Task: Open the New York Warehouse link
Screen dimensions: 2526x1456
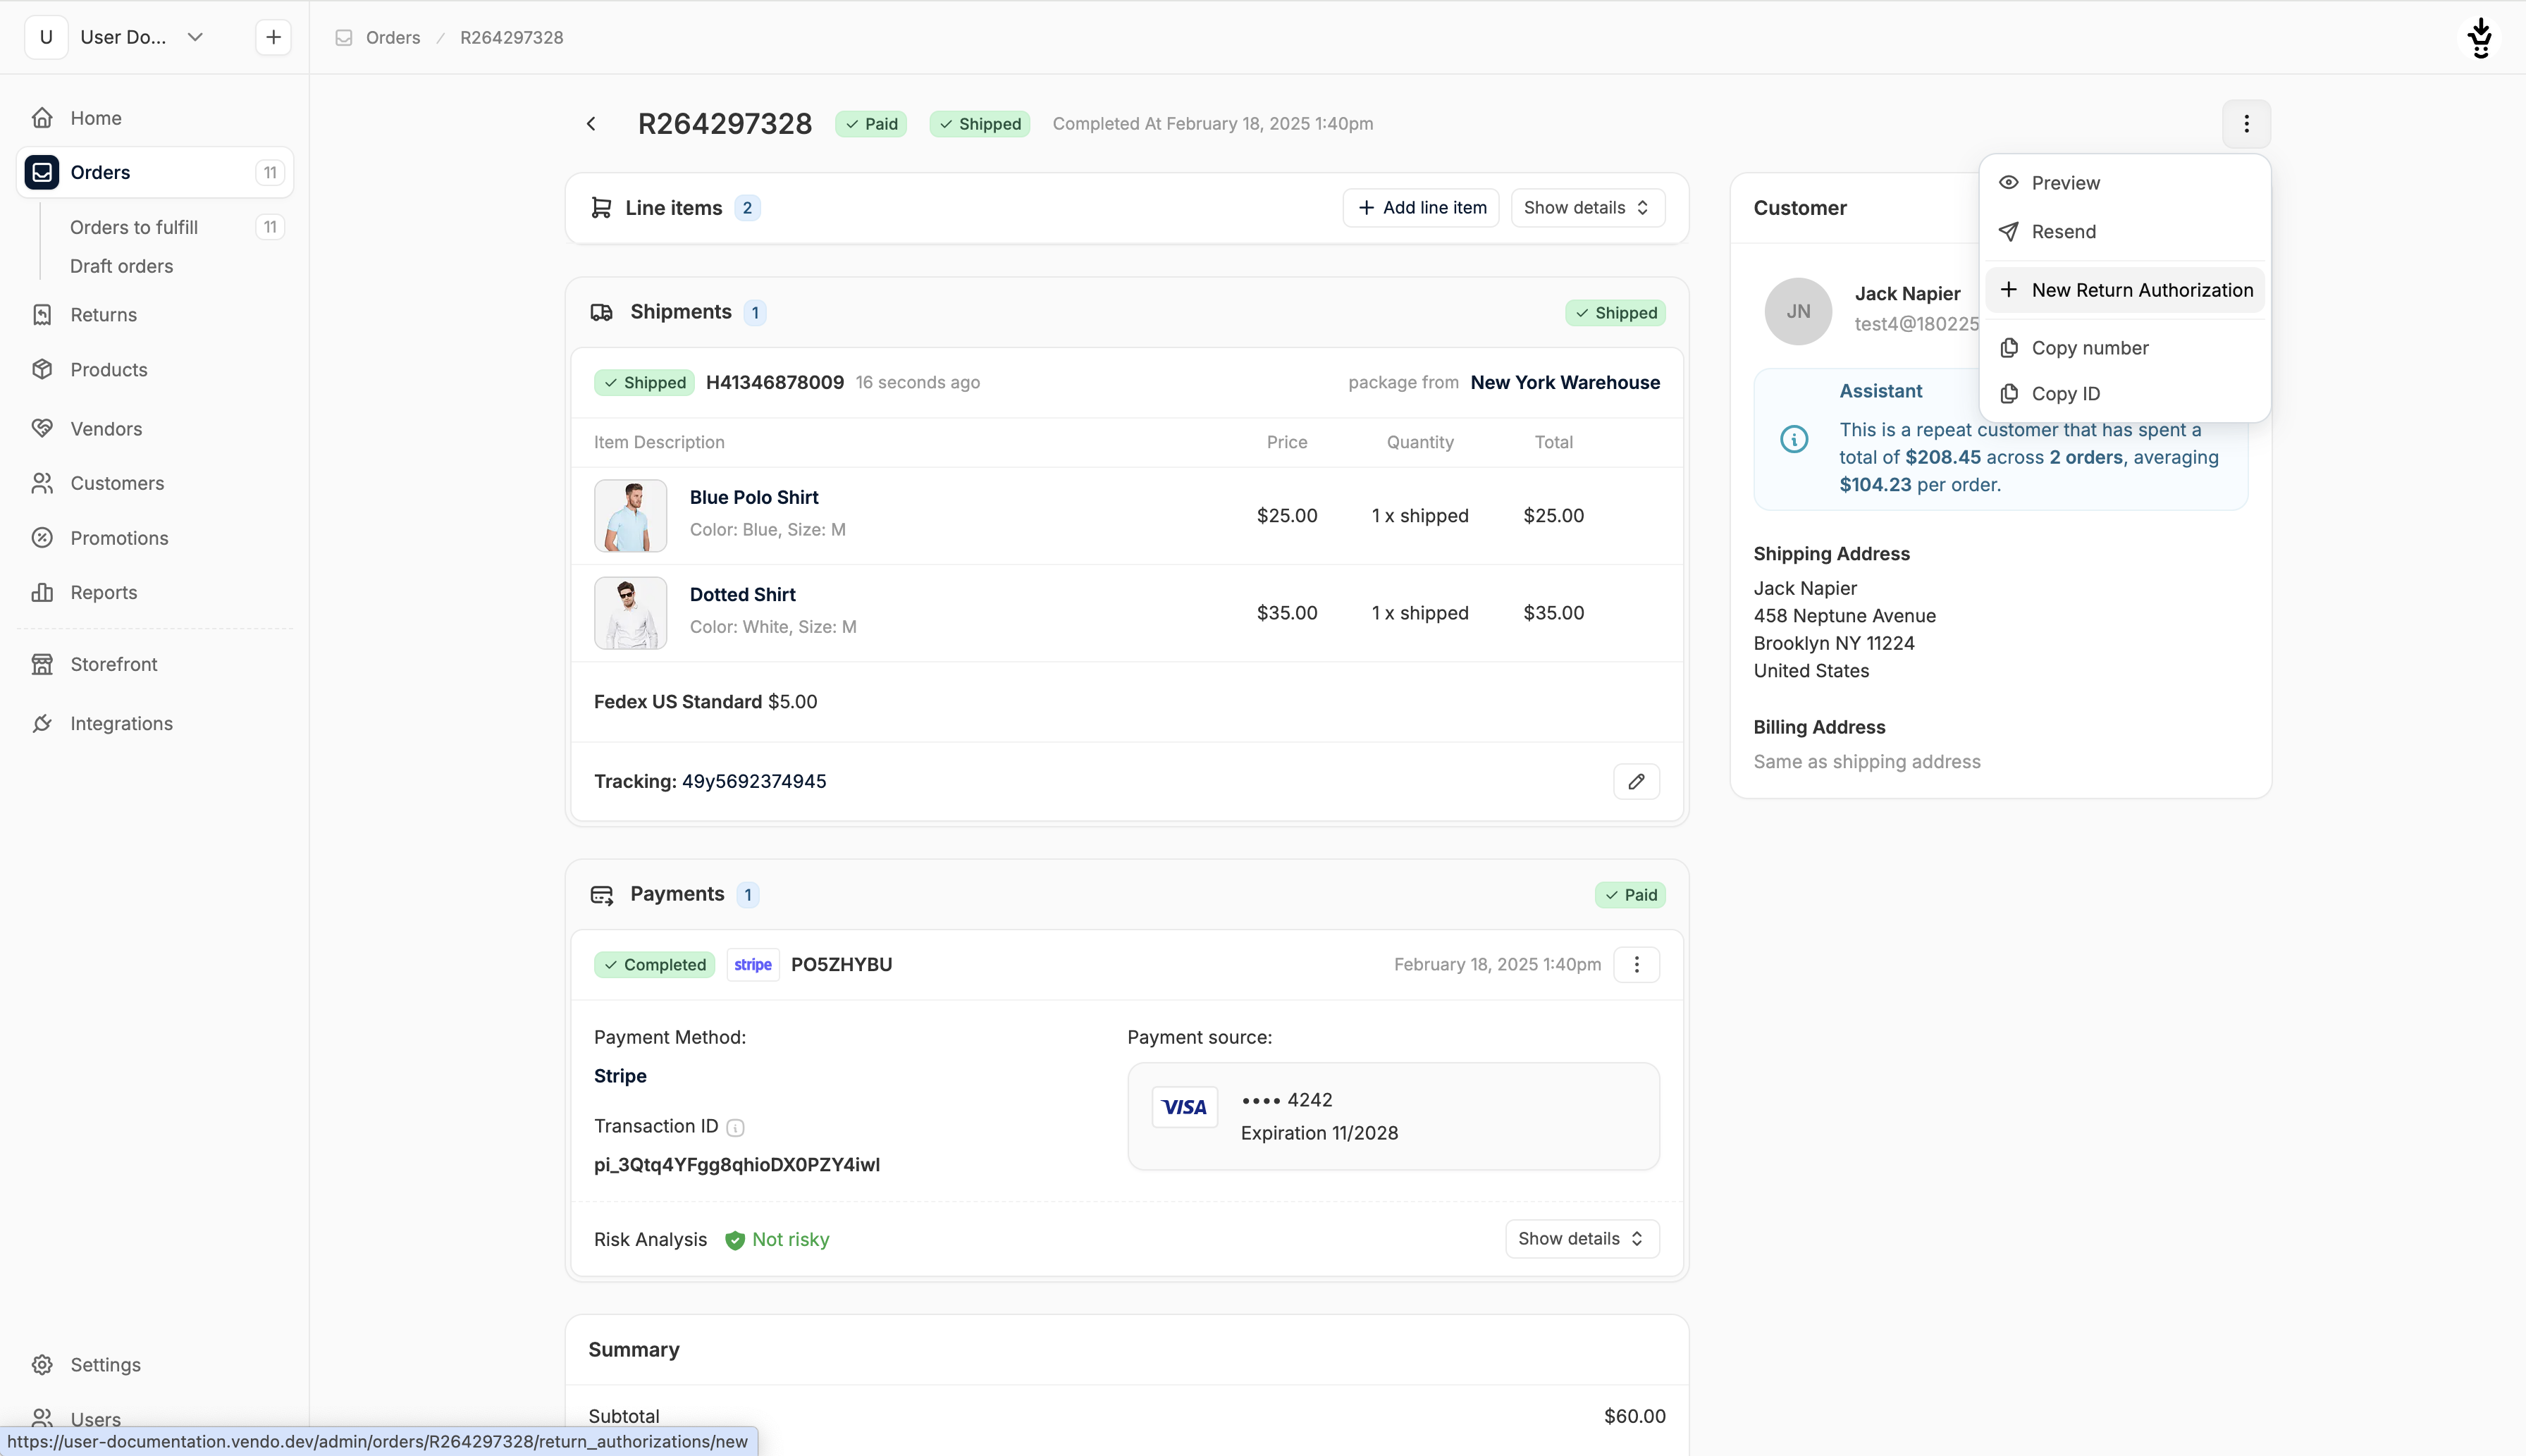Action: click(1564, 382)
